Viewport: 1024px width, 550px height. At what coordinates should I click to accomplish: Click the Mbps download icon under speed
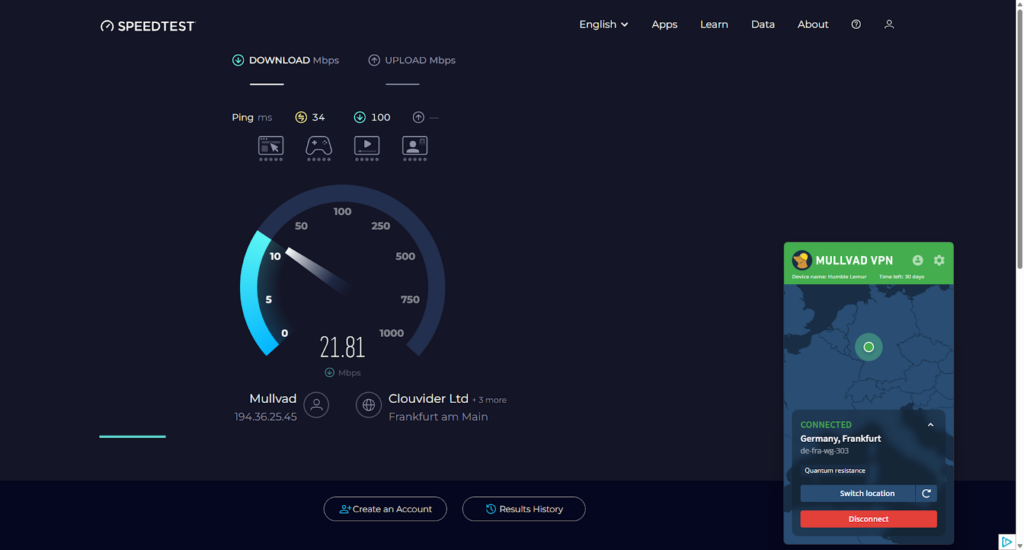(x=330, y=372)
